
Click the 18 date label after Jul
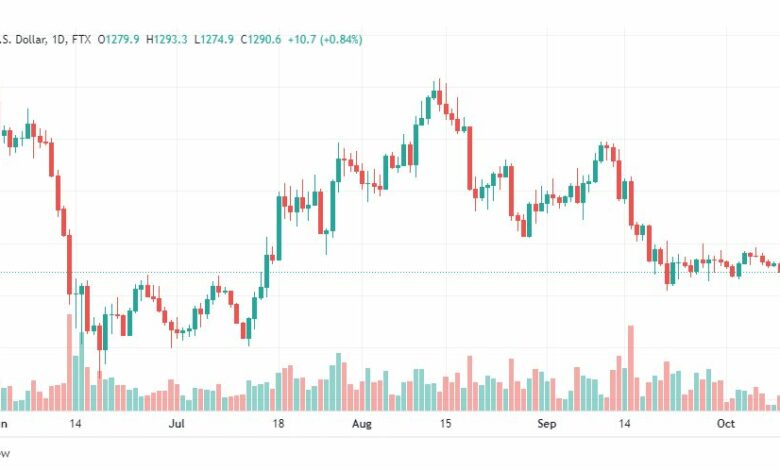point(278,424)
